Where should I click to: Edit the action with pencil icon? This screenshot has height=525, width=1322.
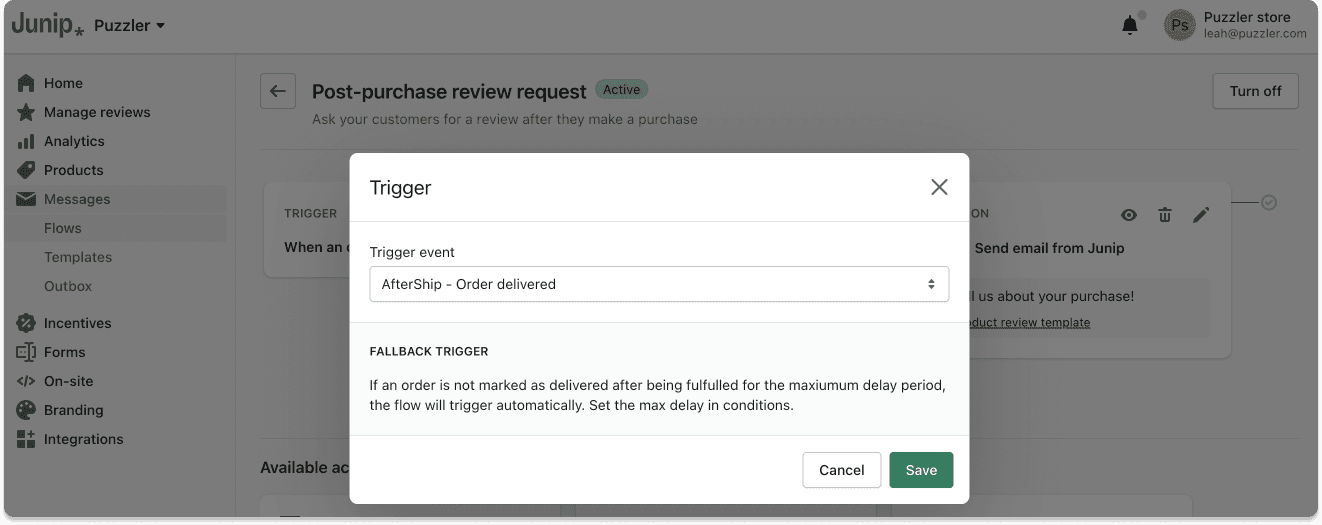coord(1201,215)
